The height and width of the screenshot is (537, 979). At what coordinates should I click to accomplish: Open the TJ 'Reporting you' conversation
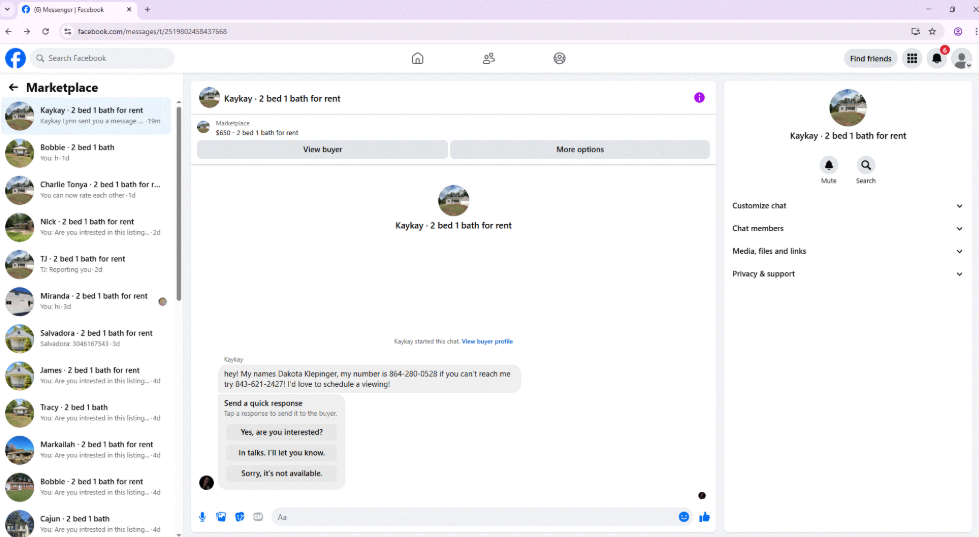coord(86,264)
